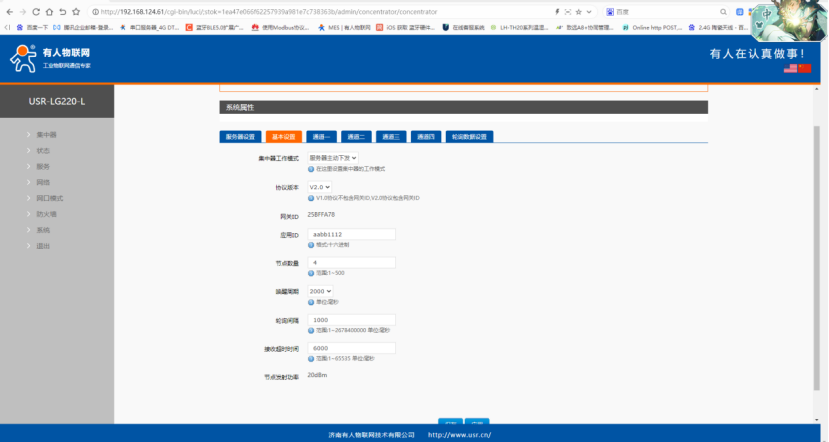Switch to the 轮询数据设置 tab
The width and height of the screenshot is (829, 442).
pyautogui.click(x=468, y=137)
